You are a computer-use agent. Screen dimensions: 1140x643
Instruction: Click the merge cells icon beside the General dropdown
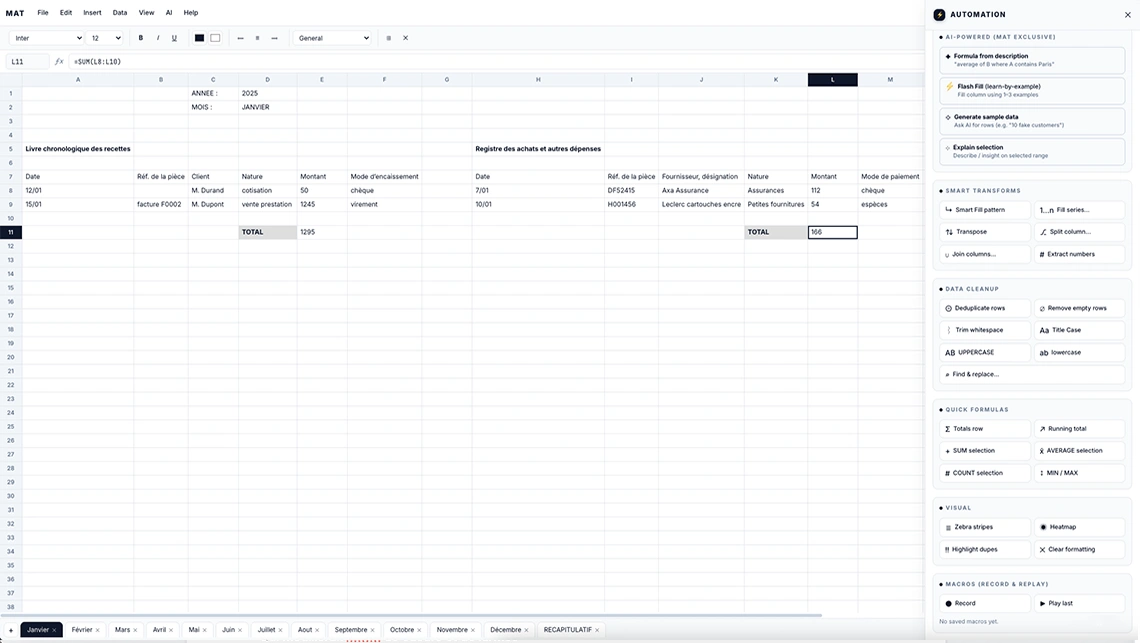coord(388,38)
